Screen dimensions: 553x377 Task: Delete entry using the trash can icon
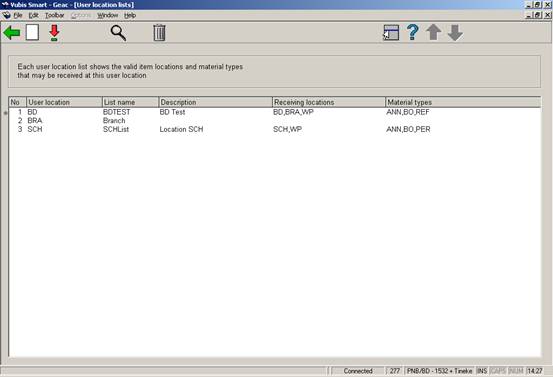159,33
